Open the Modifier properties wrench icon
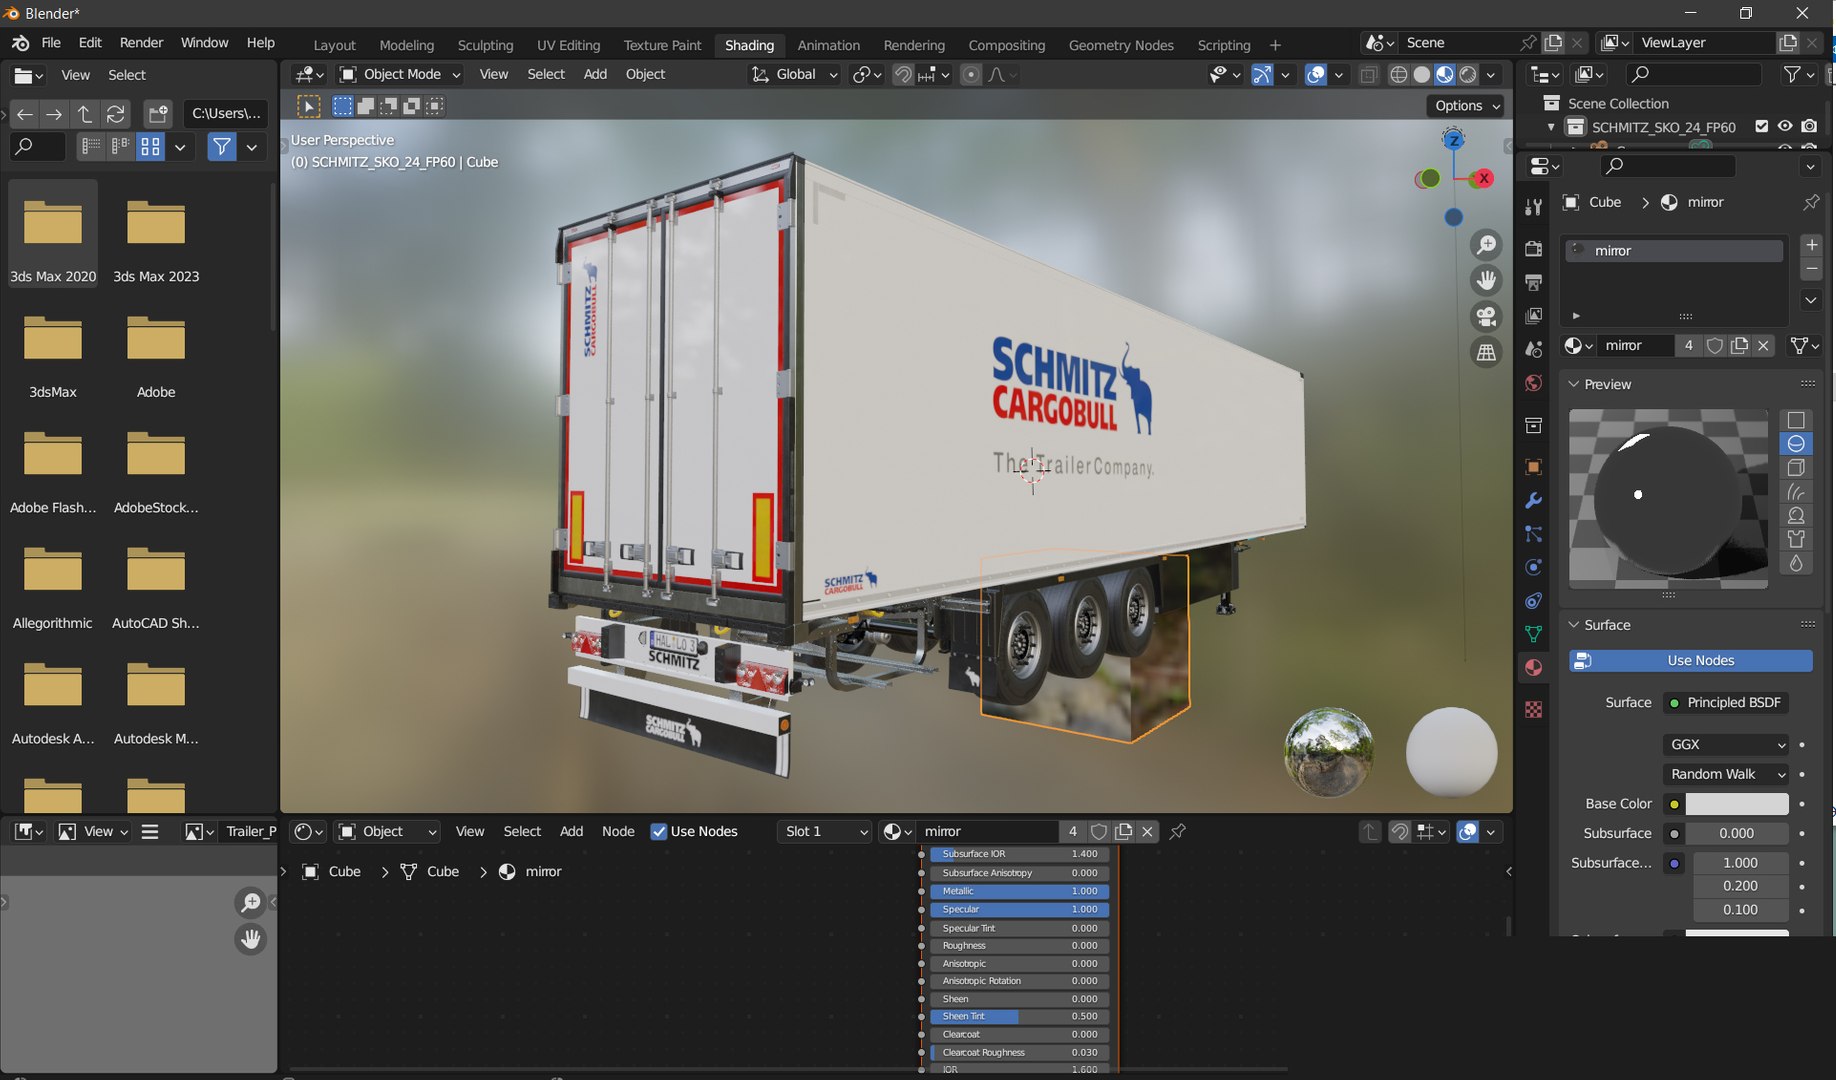The width and height of the screenshot is (1836, 1080). (1533, 500)
